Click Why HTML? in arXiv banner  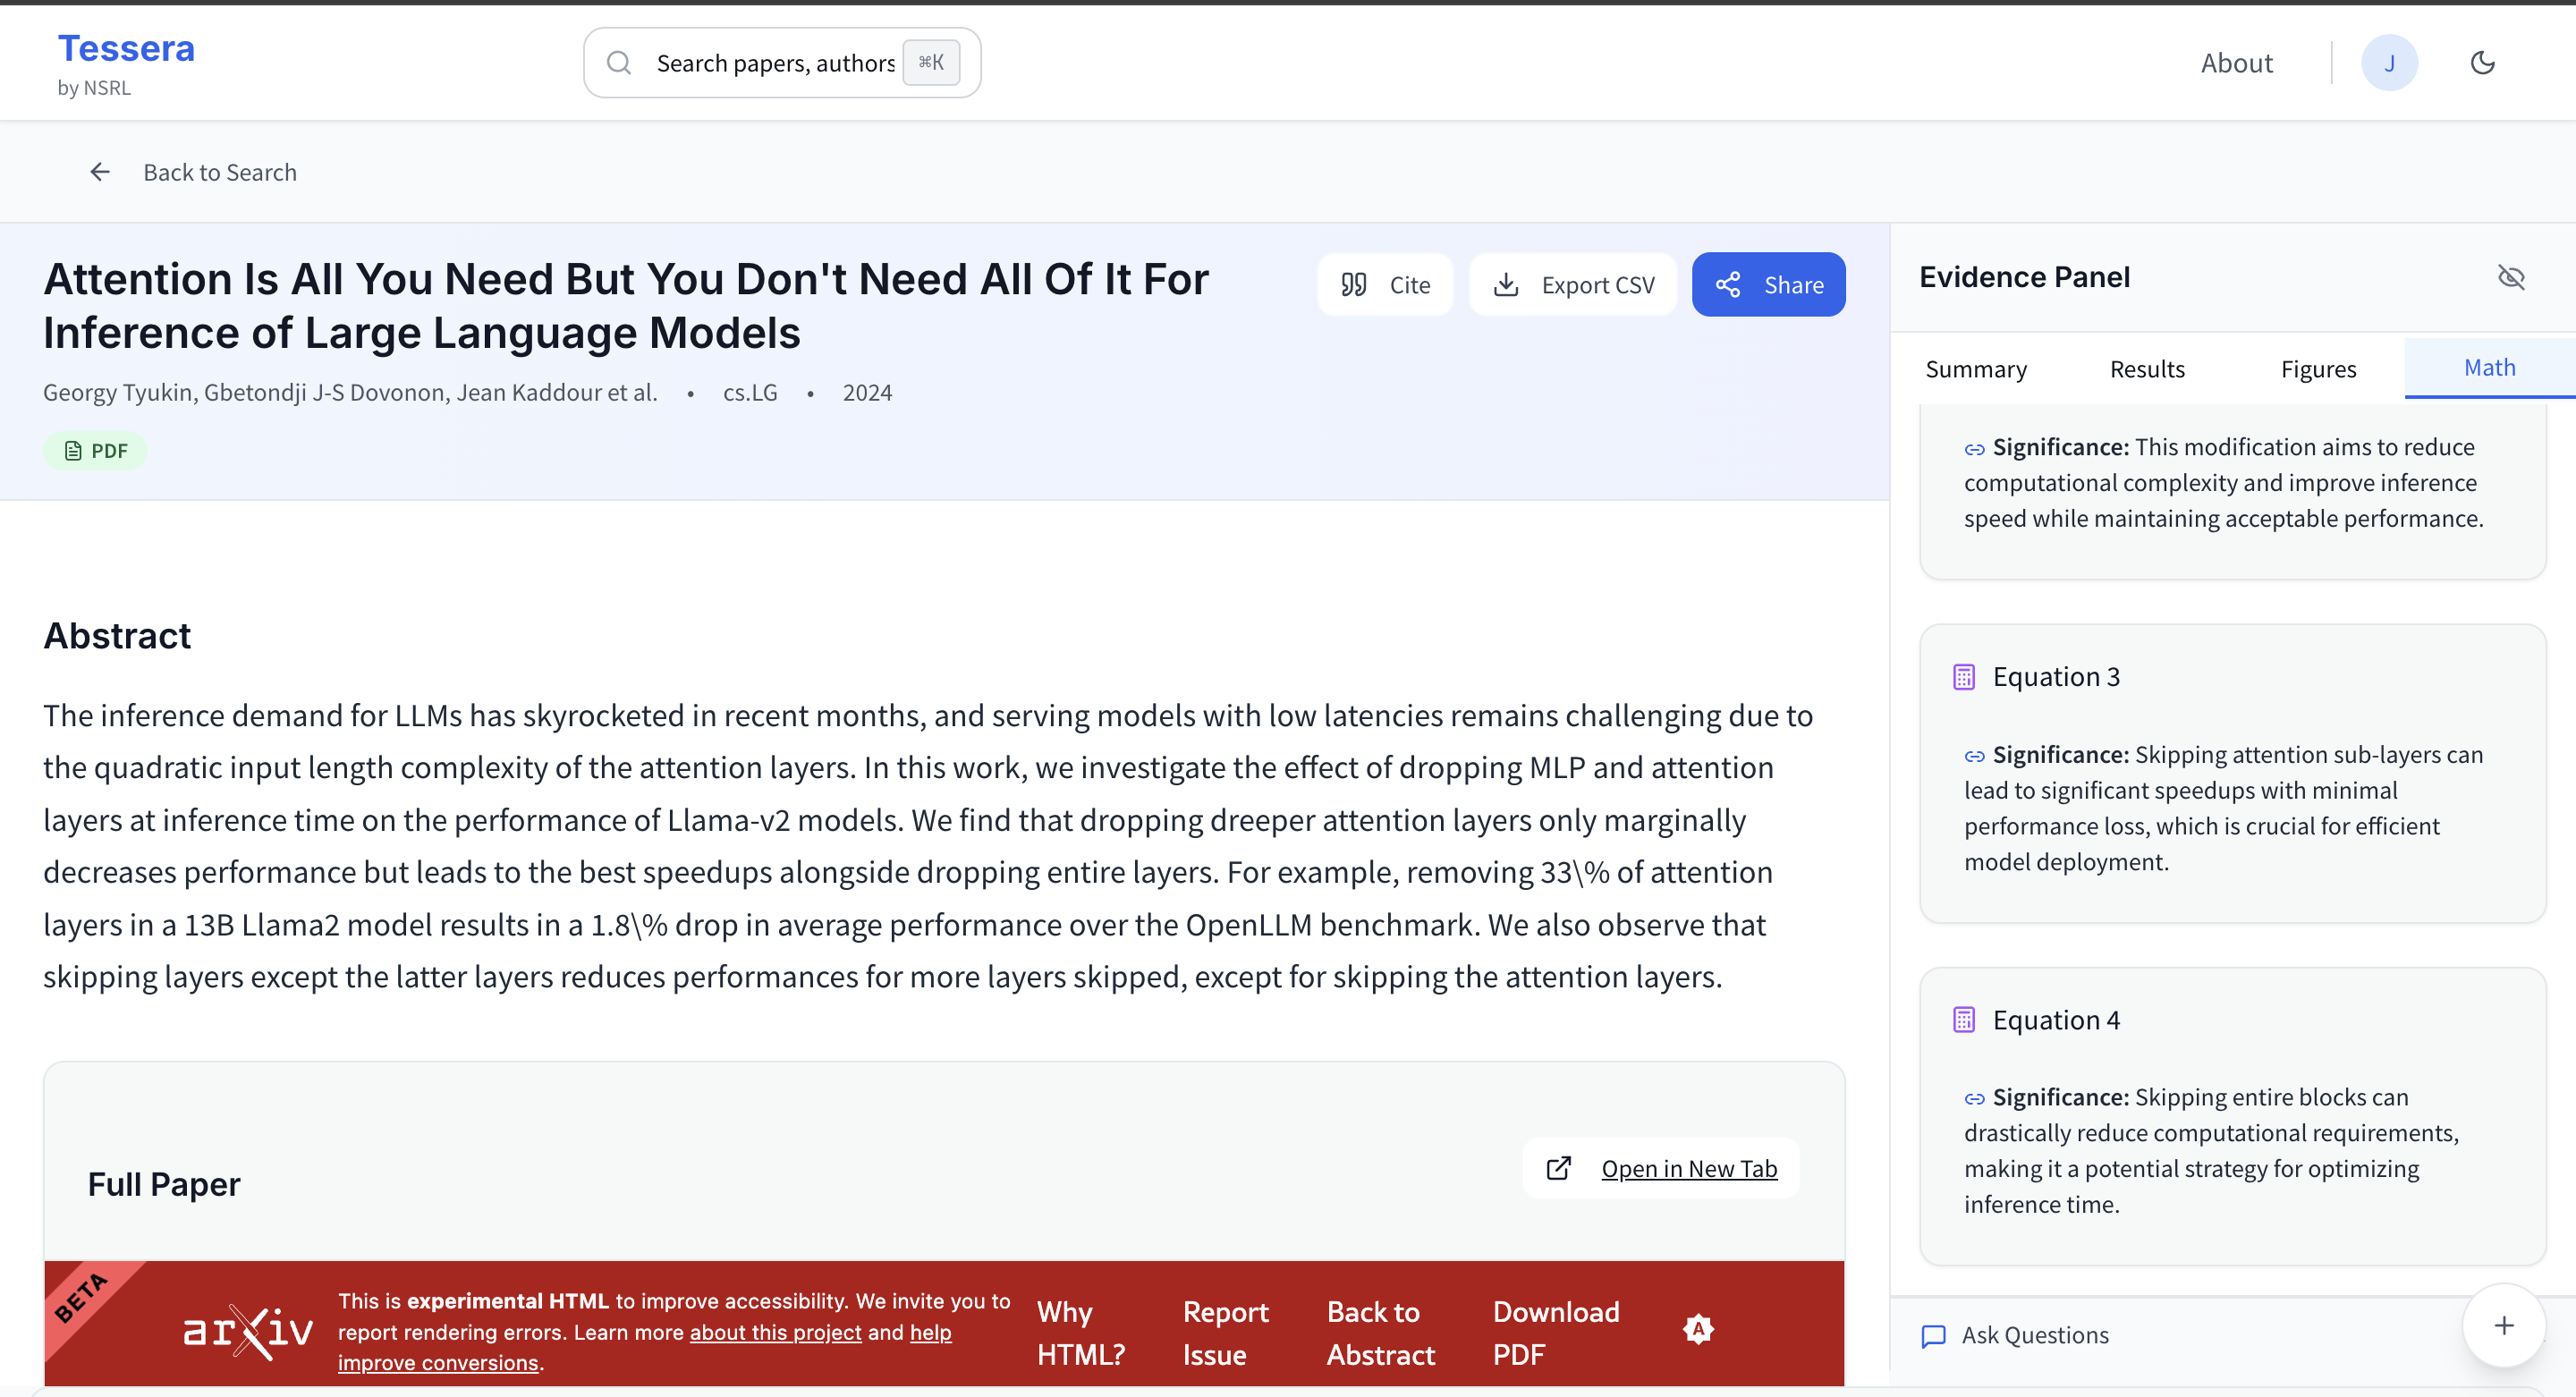1081,1333
